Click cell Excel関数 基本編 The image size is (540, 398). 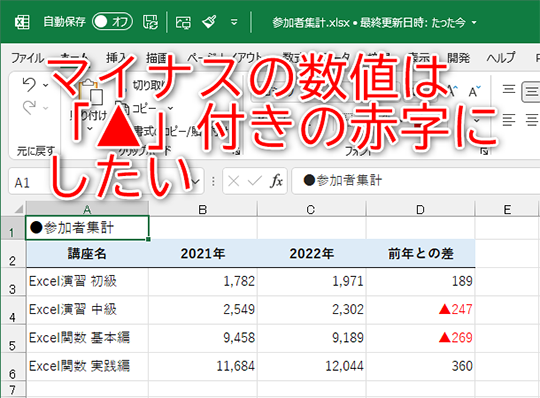(87, 338)
